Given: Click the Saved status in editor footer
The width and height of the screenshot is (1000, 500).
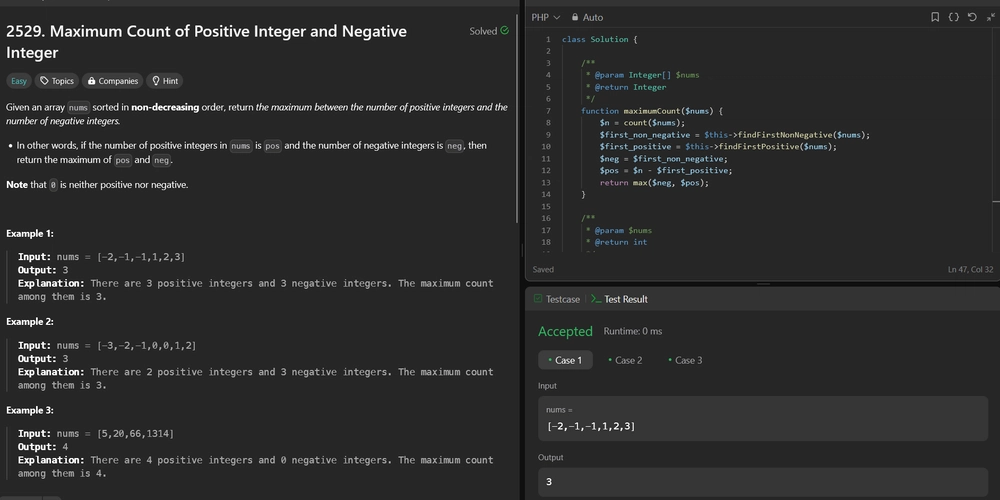Looking at the screenshot, I should coord(543,270).
